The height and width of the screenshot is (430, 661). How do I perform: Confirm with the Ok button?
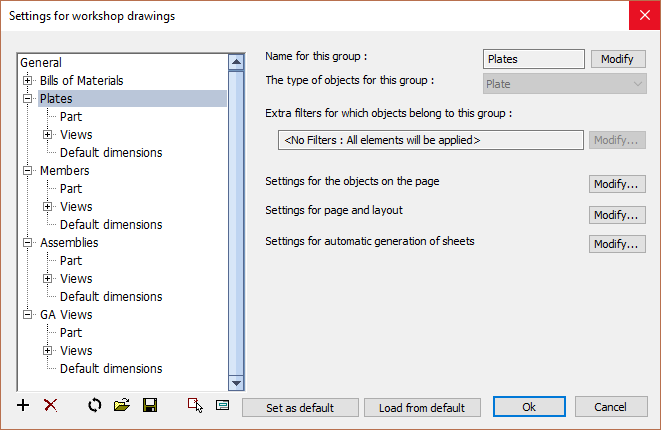coord(529,407)
